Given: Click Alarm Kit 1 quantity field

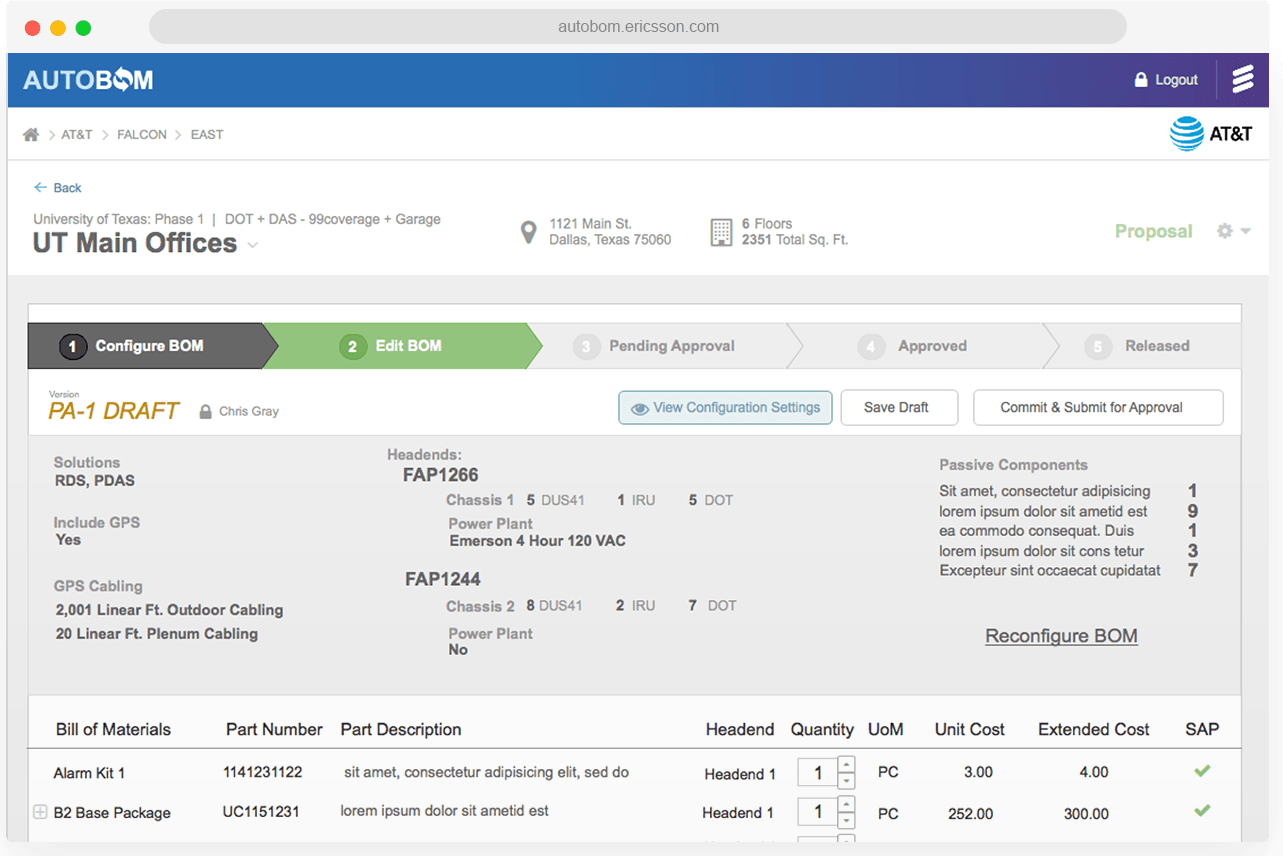Looking at the screenshot, I should pyautogui.click(x=817, y=772).
